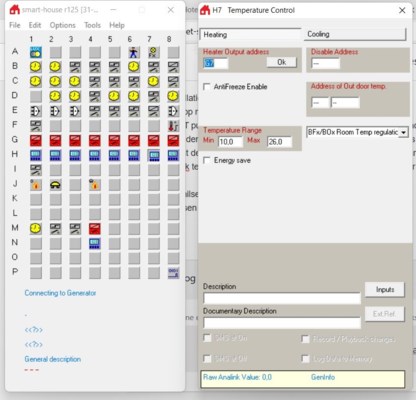Select the red module icon at G1
The image size is (416, 400).
36,140
